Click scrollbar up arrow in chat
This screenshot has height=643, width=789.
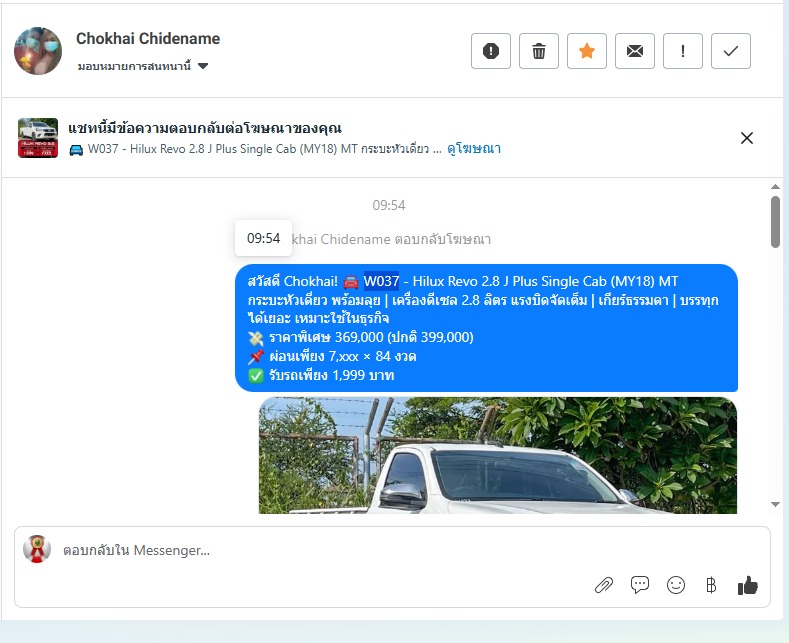[775, 187]
